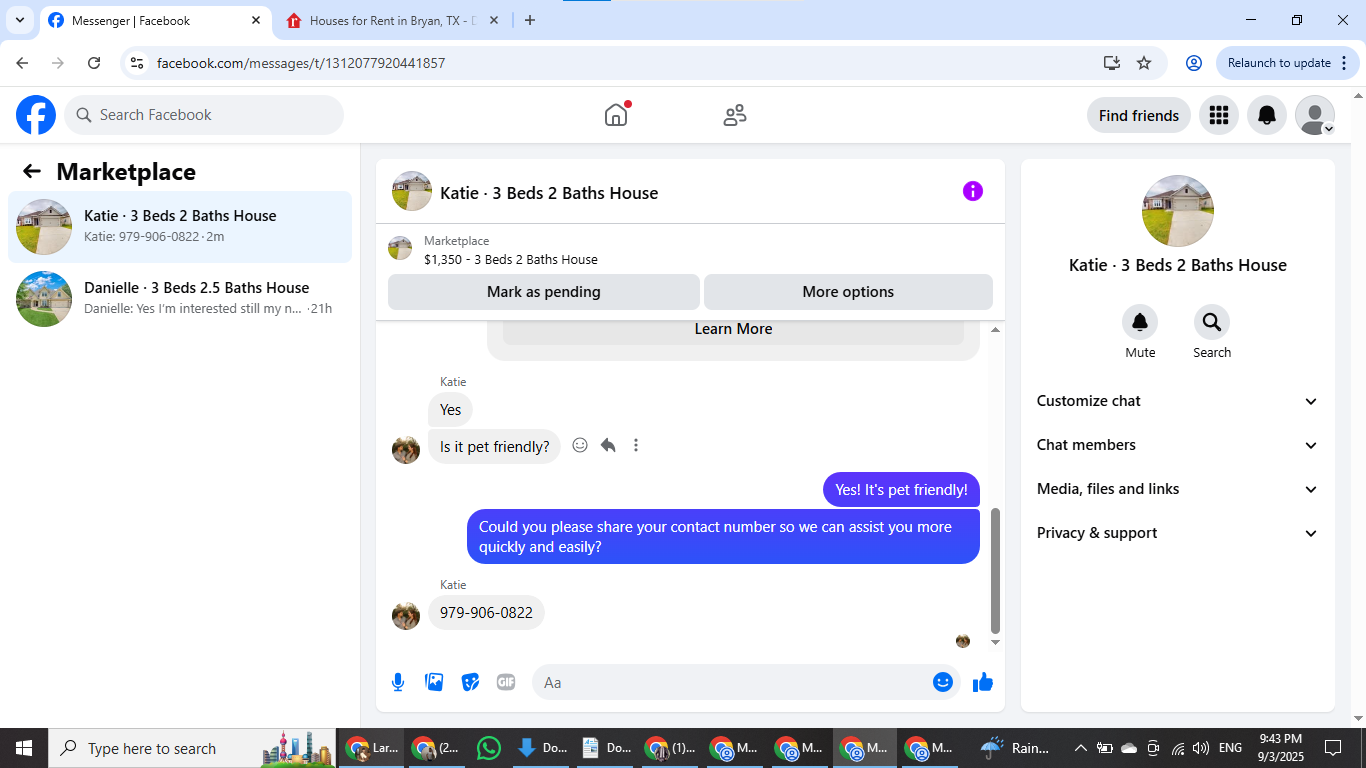Click the Learn More button
The image size is (1366, 768).
click(x=733, y=330)
